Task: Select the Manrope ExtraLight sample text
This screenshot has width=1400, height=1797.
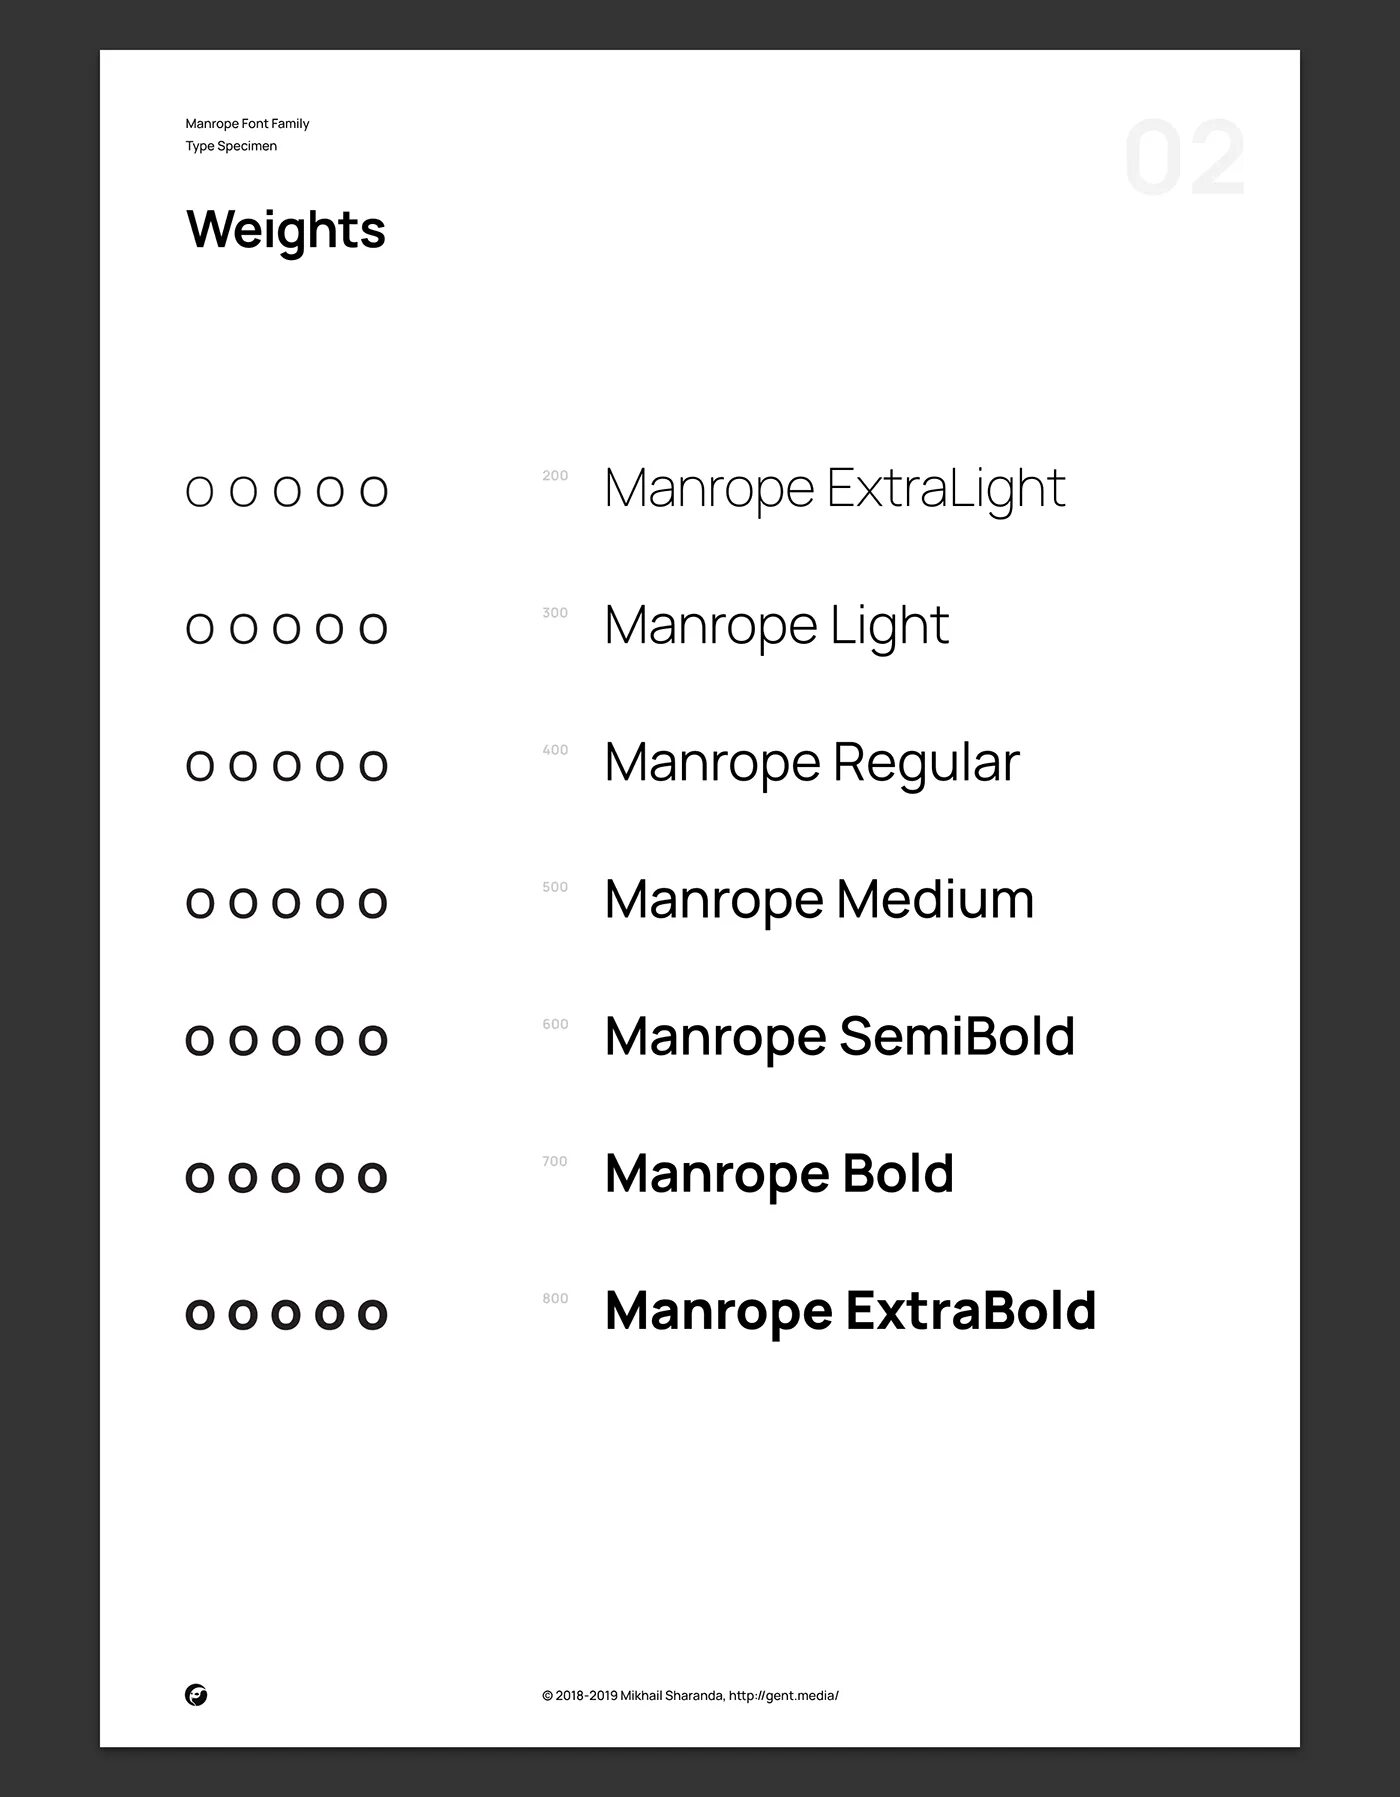Action: (x=835, y=488)
